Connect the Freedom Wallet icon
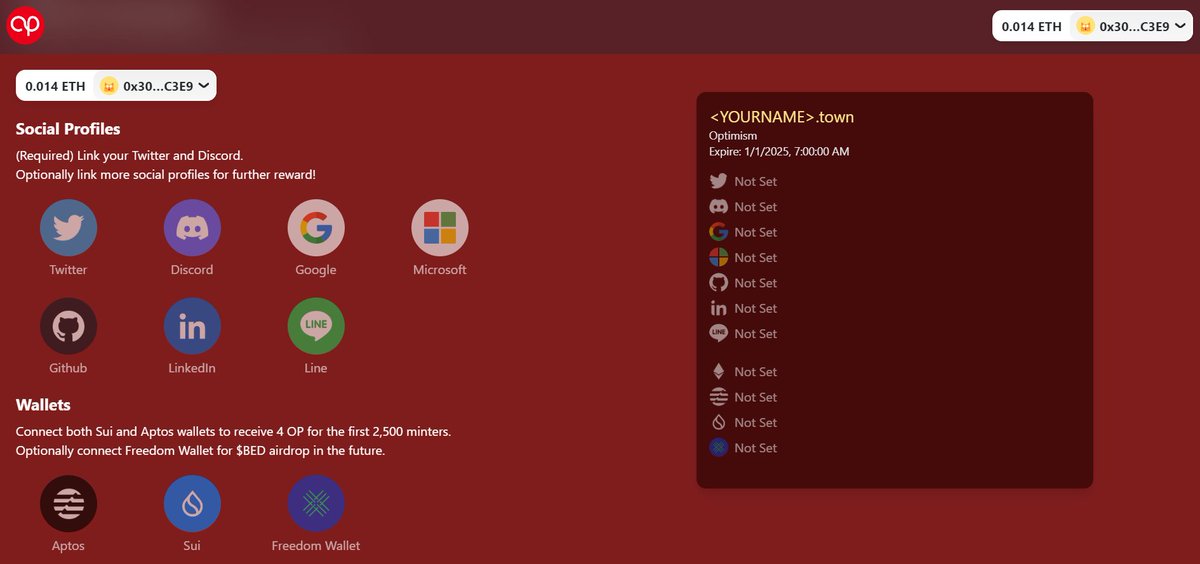1200x564 pixels. tap(316, 504)
